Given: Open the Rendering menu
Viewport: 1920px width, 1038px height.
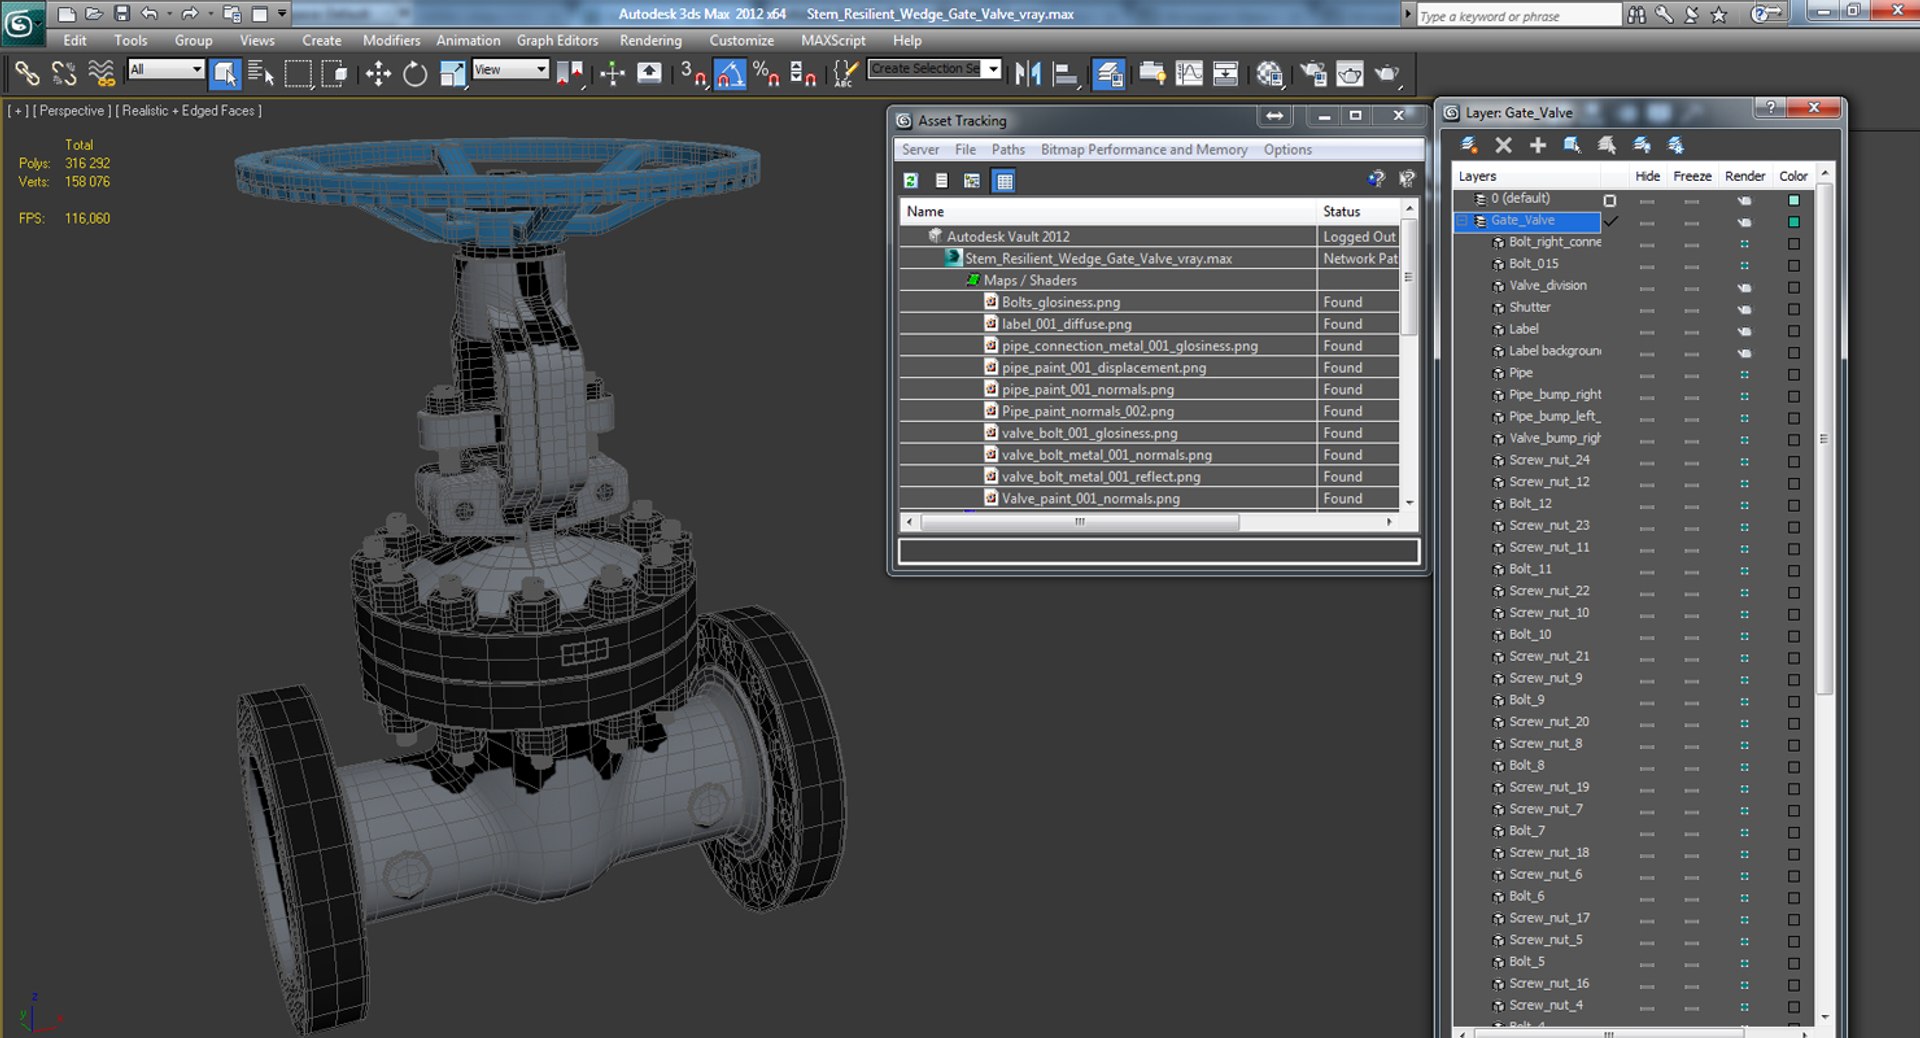Looking at the screenshot, I should 650,40.
